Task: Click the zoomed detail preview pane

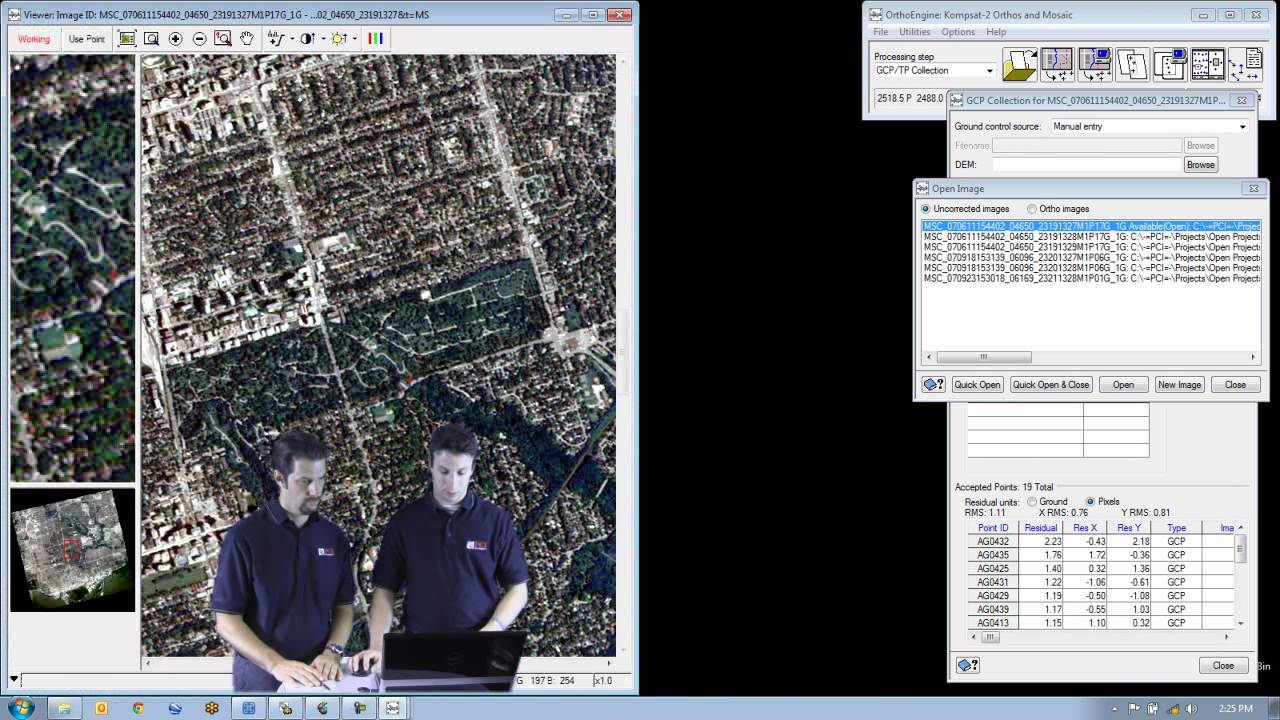Action: [x=72, y=268]
